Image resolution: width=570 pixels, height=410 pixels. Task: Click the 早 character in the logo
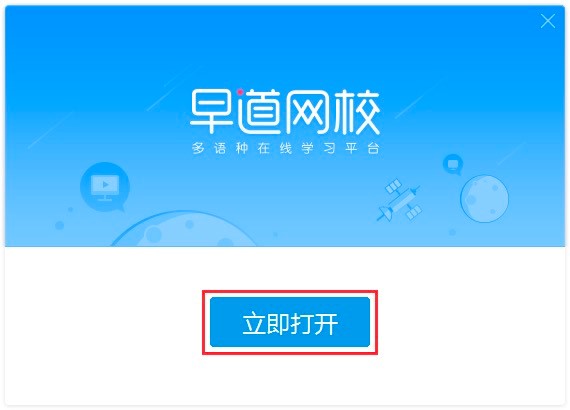tap(212, 111)
